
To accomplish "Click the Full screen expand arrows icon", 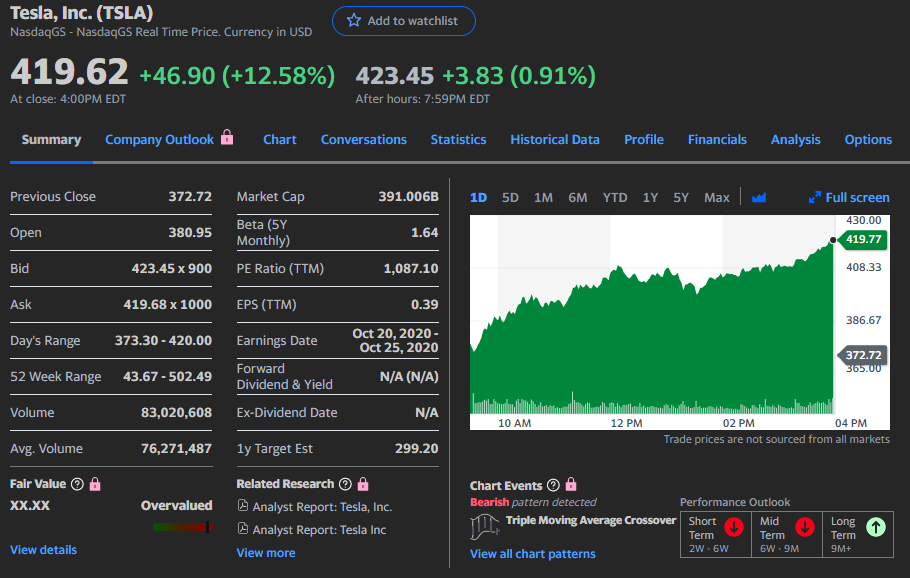I will 815,197.
